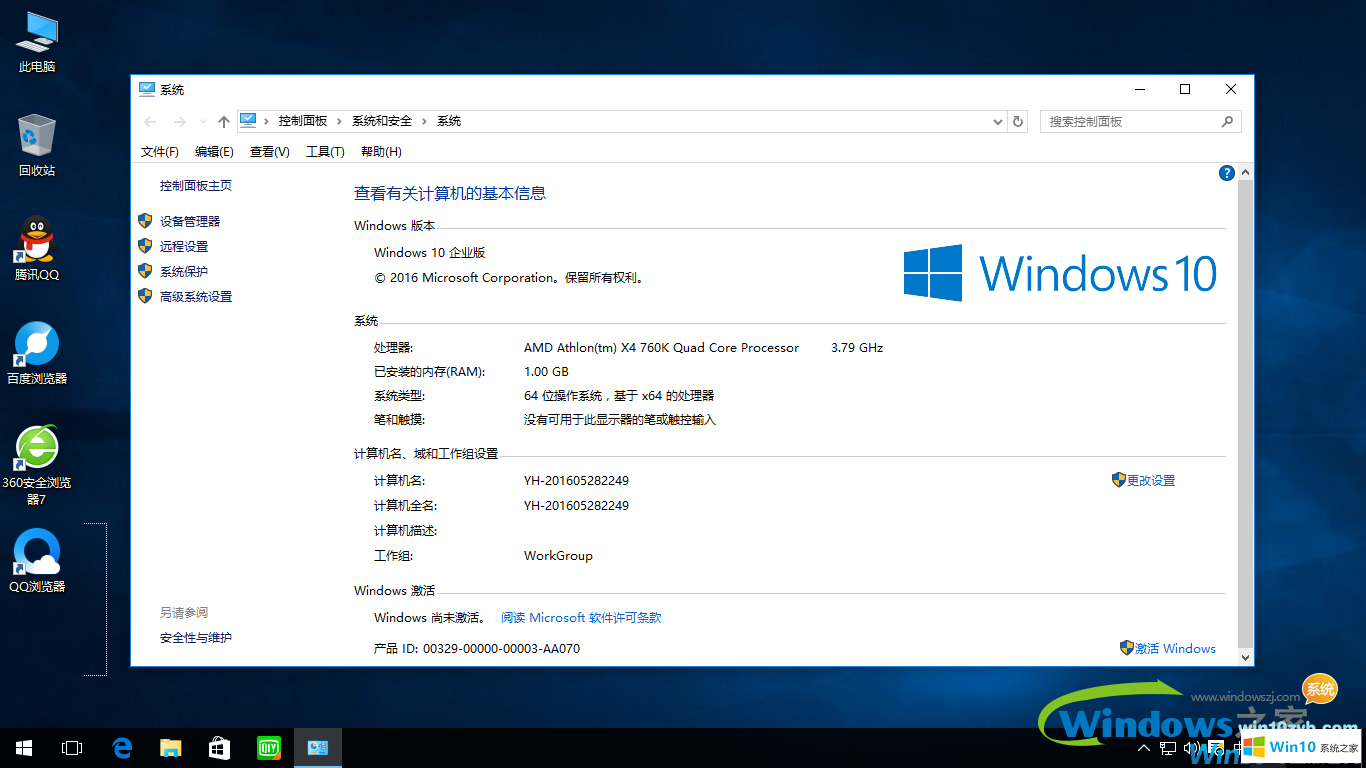The image size is (1366, 768).
Task: Click volume speaker icon in tray
Action: (x=1190, y=748)
